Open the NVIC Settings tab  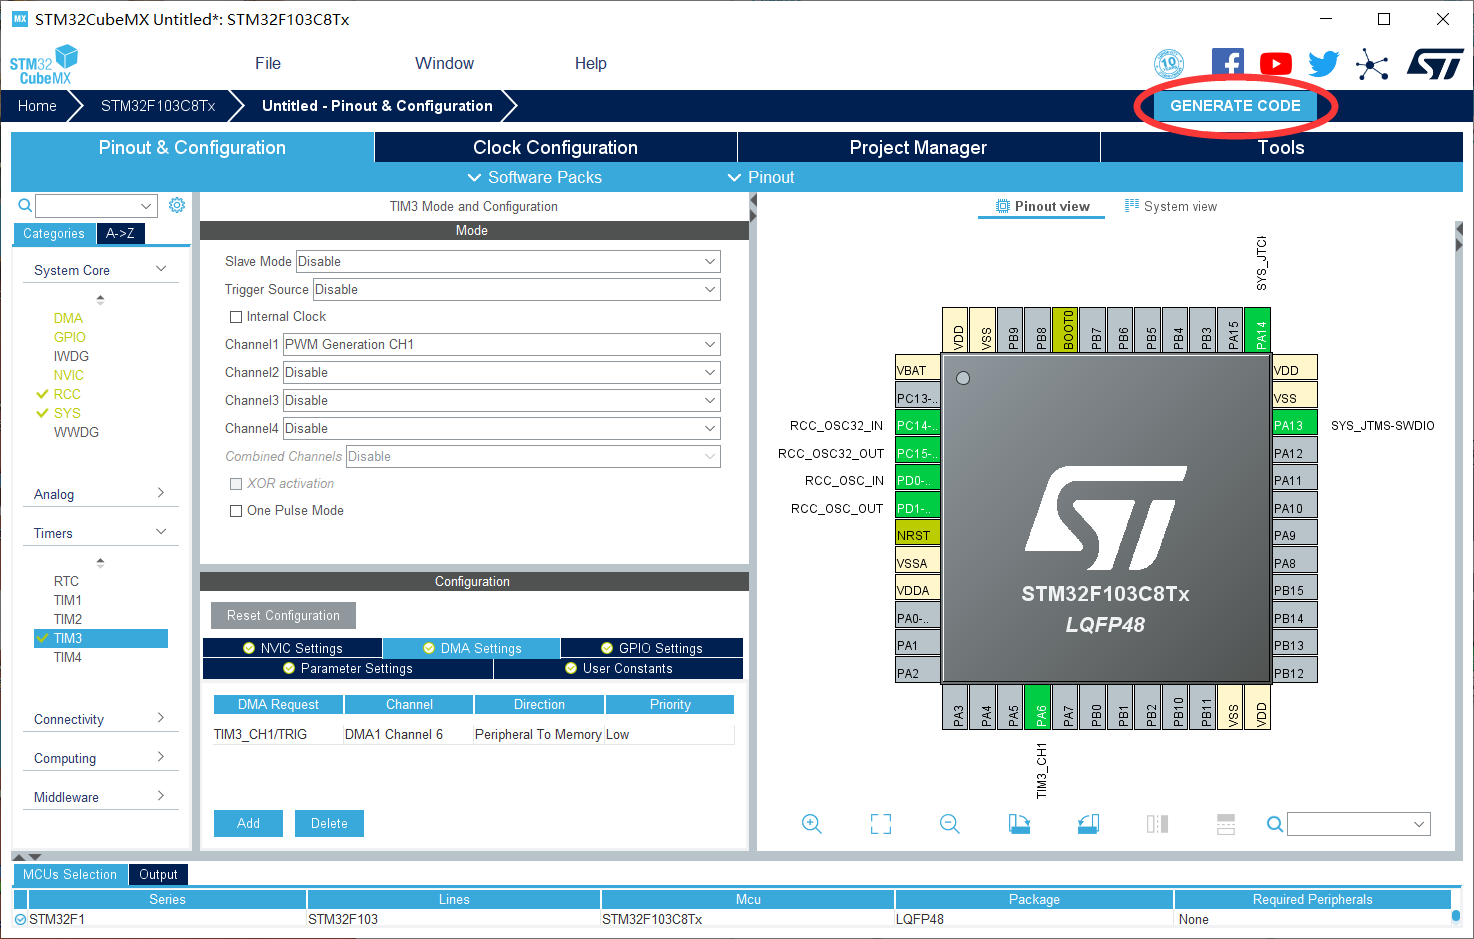pyautogui.click(x=292, y=648)
